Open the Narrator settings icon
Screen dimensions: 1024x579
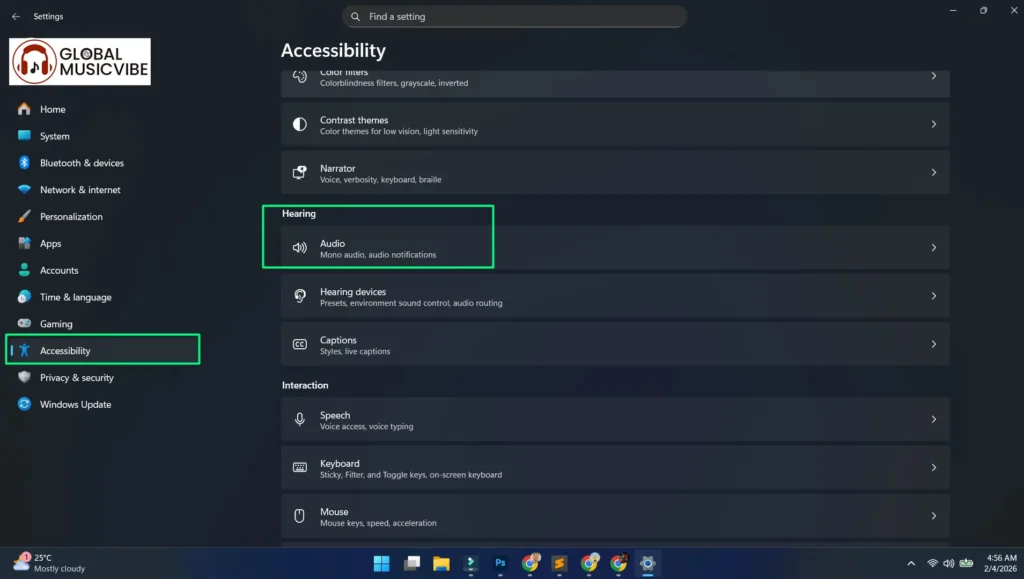click(299, 172)
